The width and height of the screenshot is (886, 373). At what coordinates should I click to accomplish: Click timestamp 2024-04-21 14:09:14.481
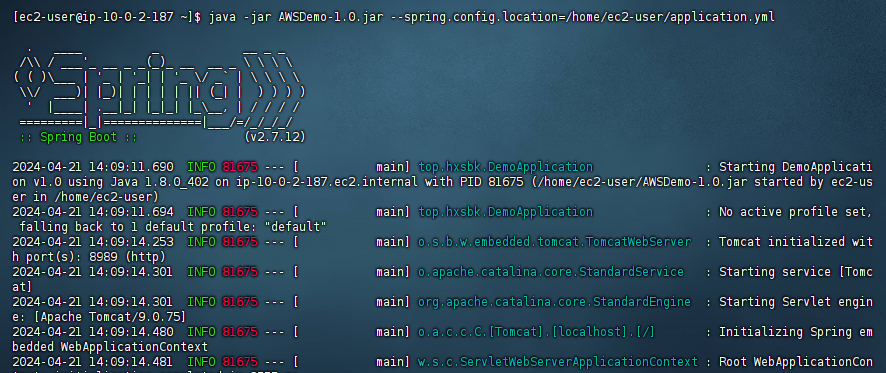coord(93,362)
